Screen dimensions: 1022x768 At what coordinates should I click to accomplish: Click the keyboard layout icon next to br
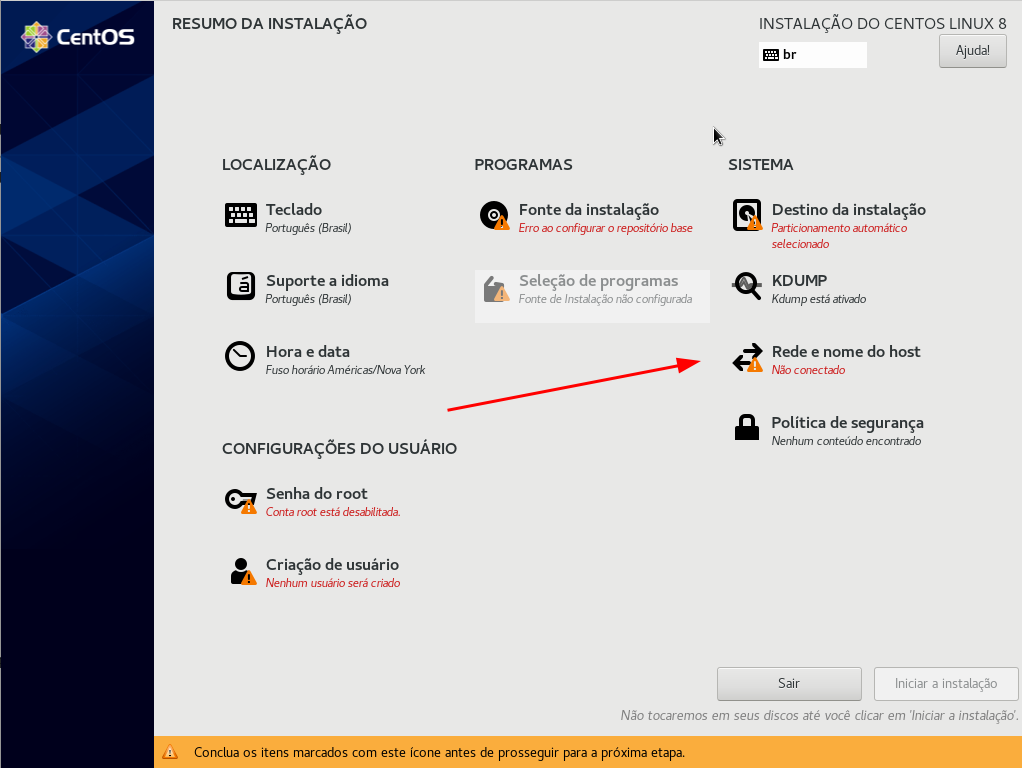[770, 55]
